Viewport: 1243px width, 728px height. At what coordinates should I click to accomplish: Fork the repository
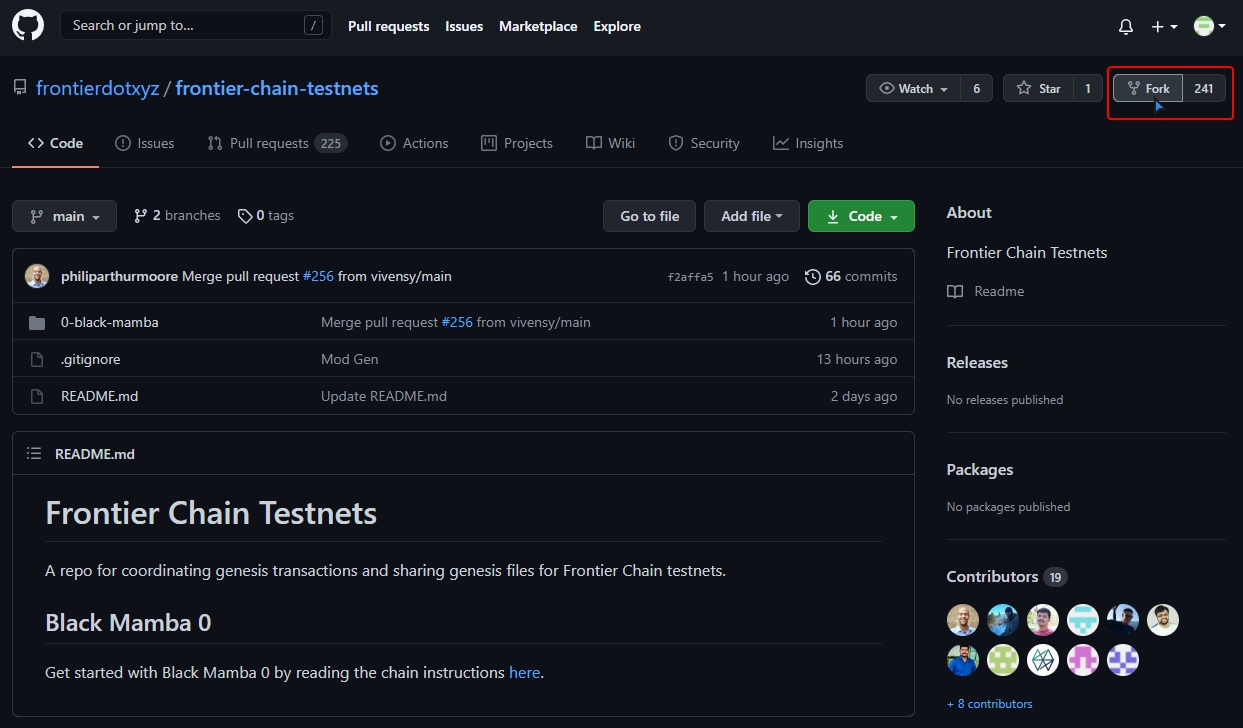click(x=1148, y=88)
